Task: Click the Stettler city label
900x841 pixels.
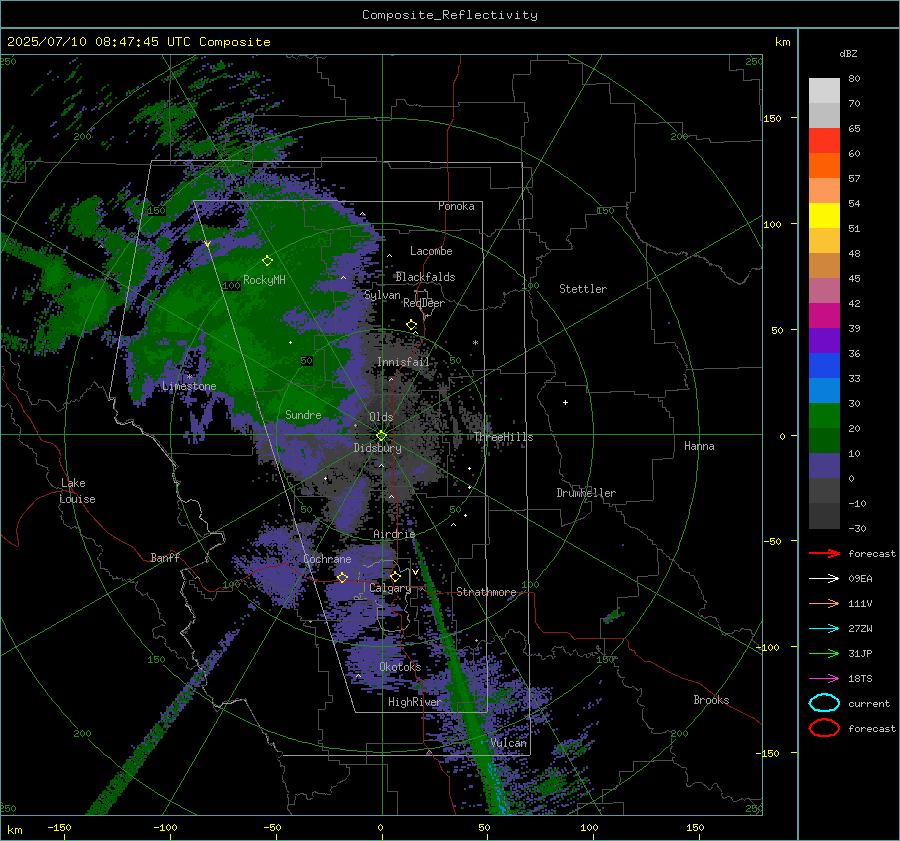Action: coord(583,289)
